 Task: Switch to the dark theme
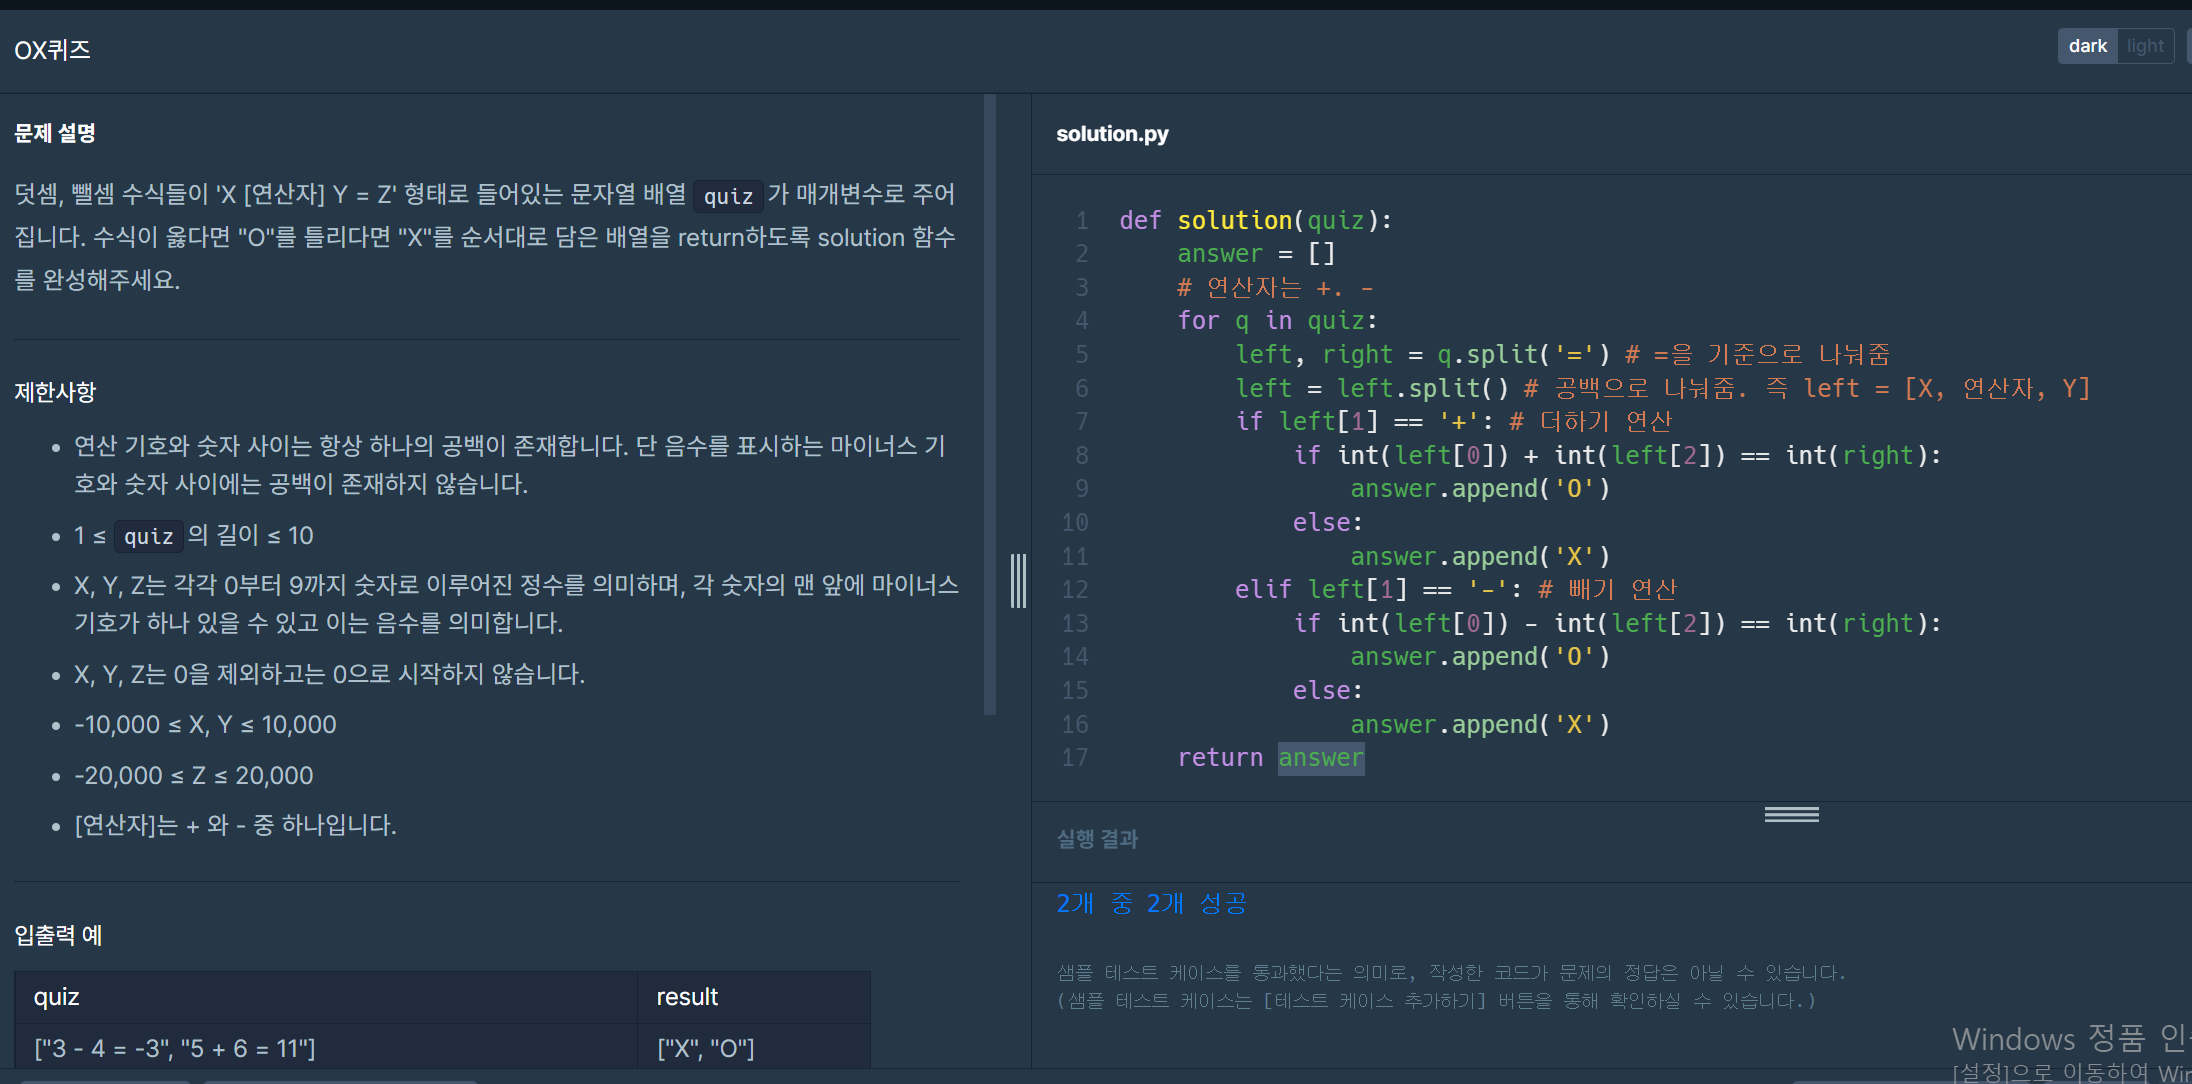[x=2087, y=46]
